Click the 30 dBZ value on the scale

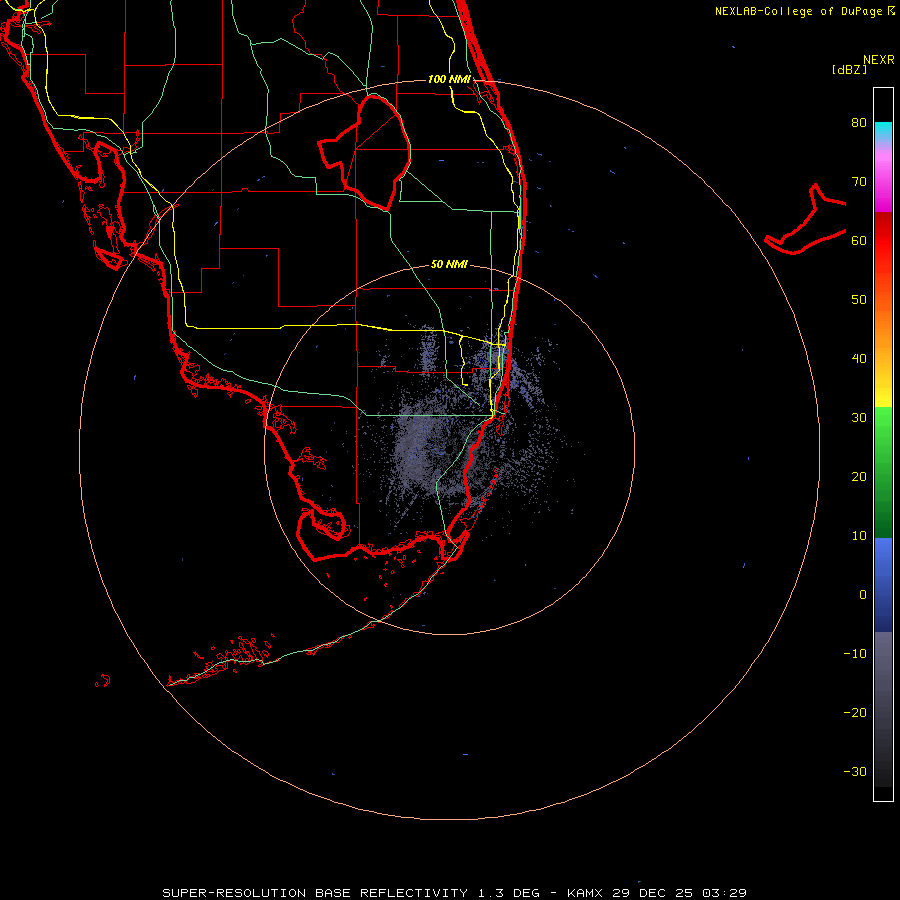point(859,418)
